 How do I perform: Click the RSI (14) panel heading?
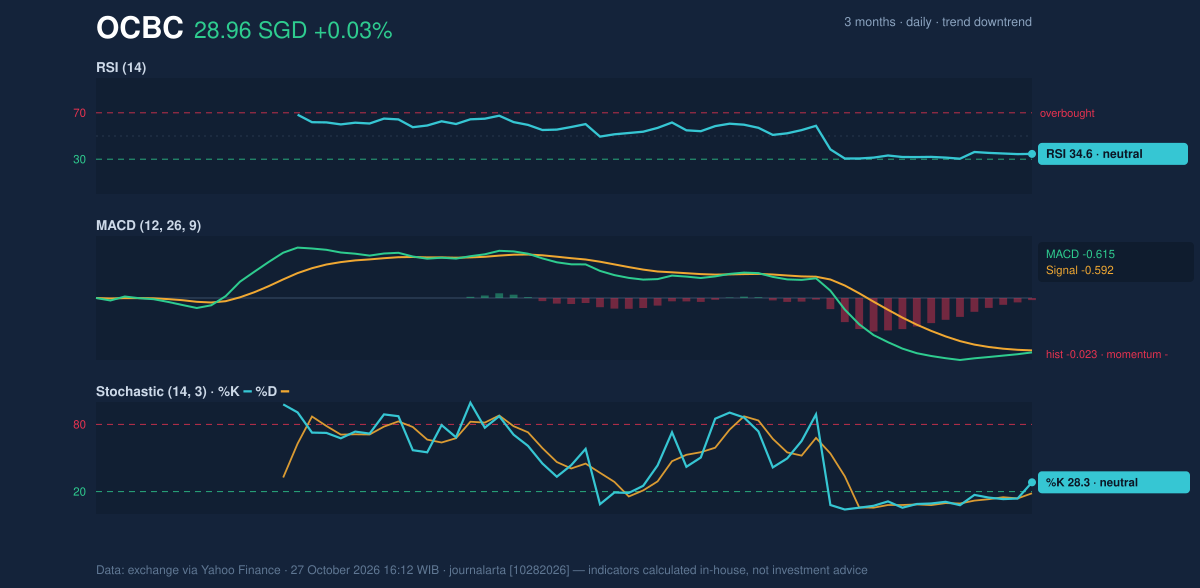click(x=121, y=67)
